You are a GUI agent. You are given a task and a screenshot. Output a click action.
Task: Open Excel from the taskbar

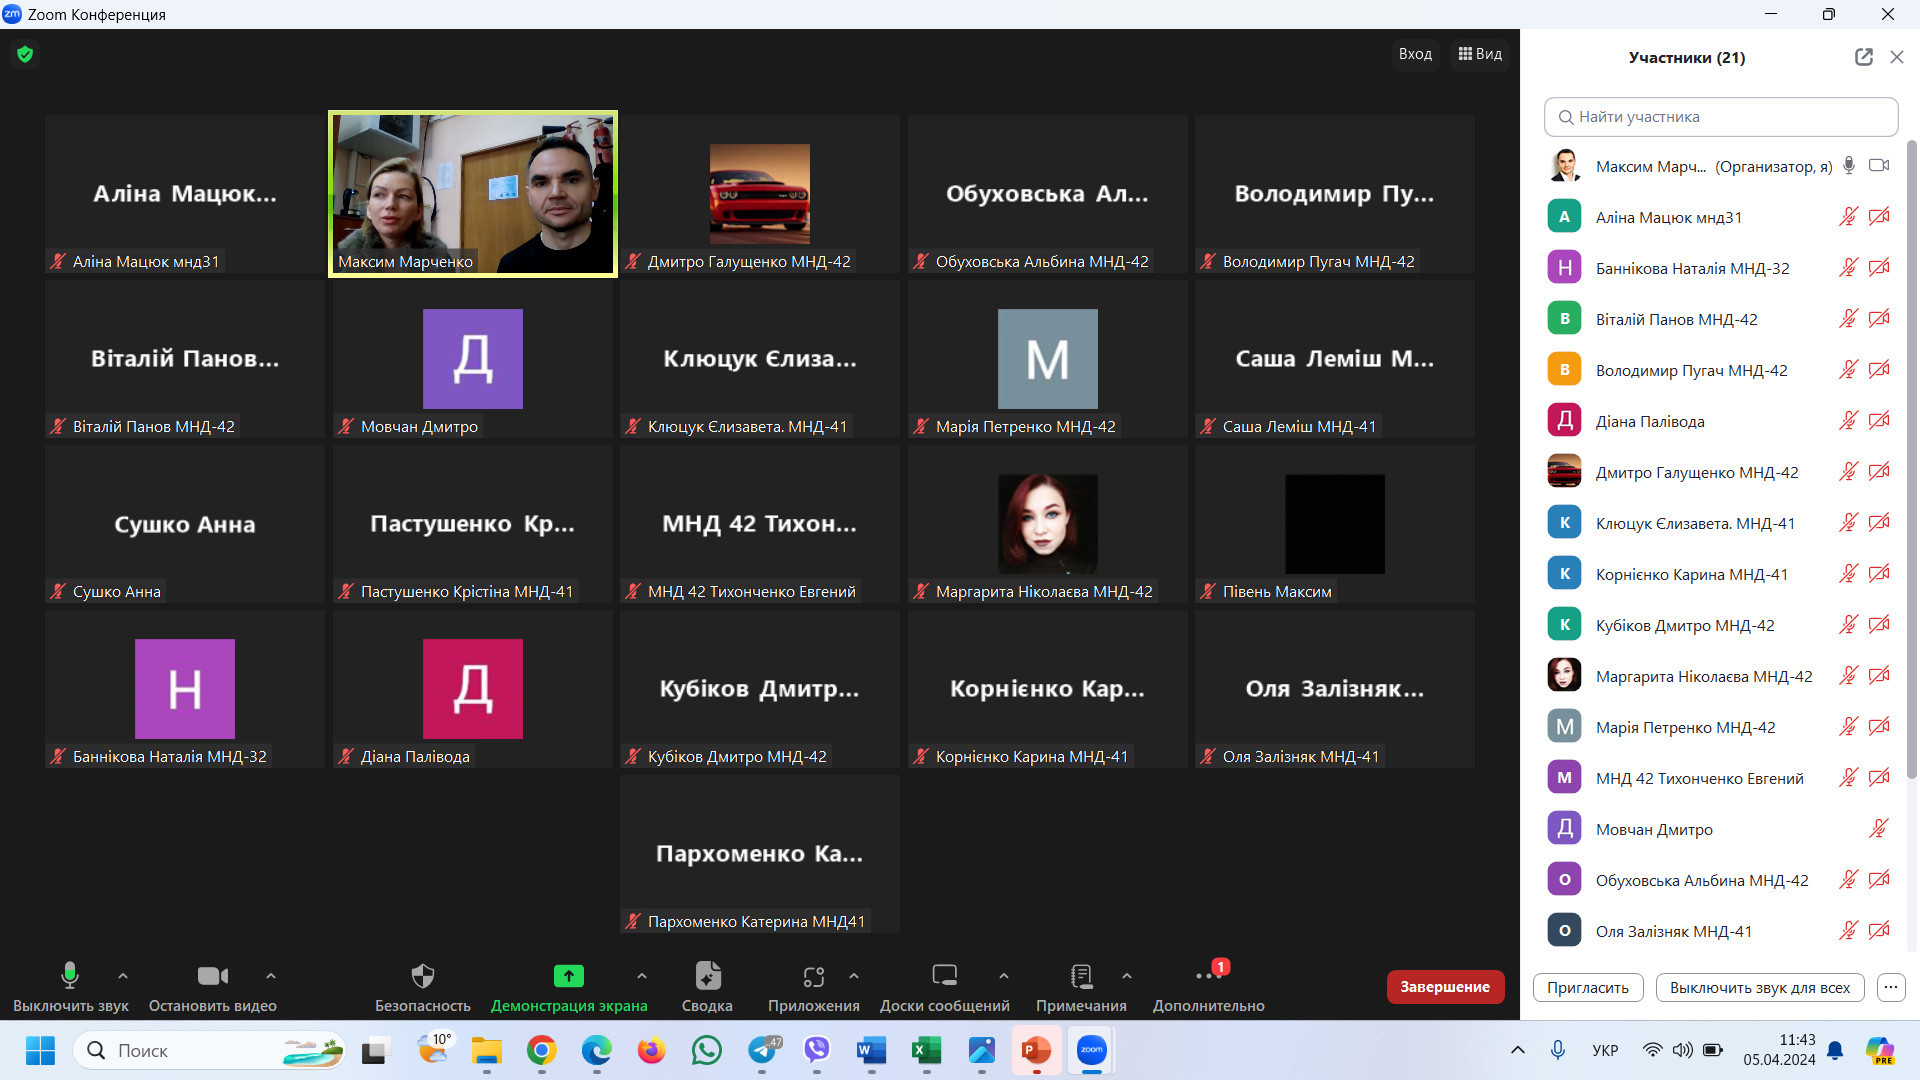(x=926, y=1050)
